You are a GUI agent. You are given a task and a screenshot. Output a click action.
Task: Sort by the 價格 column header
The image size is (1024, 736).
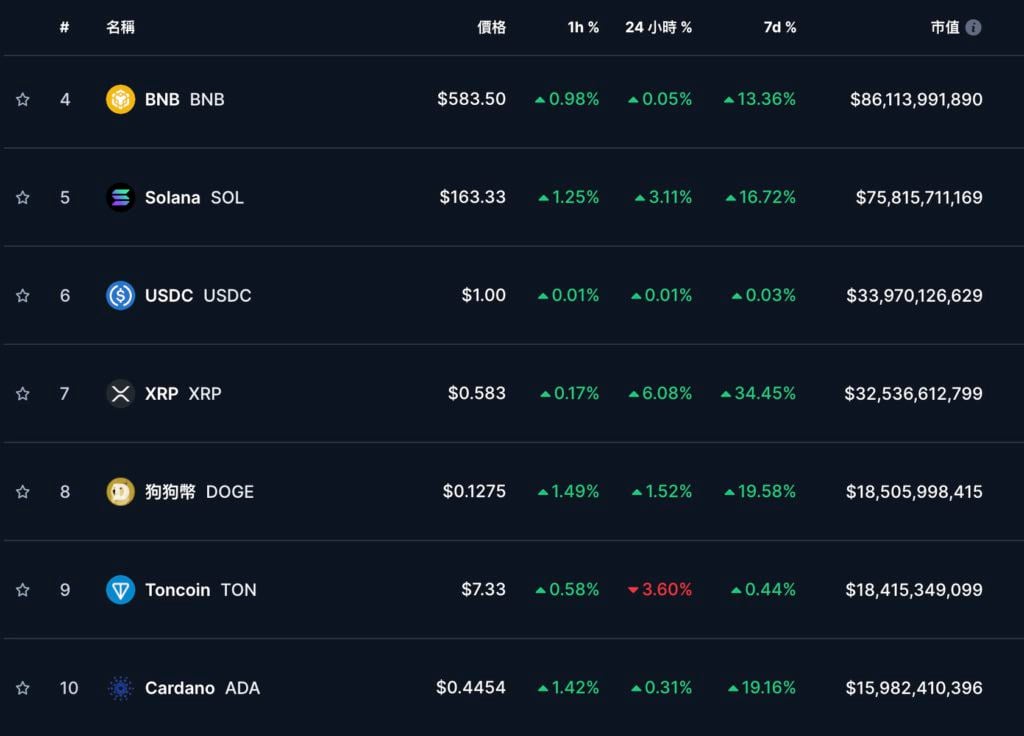(491, 27)
